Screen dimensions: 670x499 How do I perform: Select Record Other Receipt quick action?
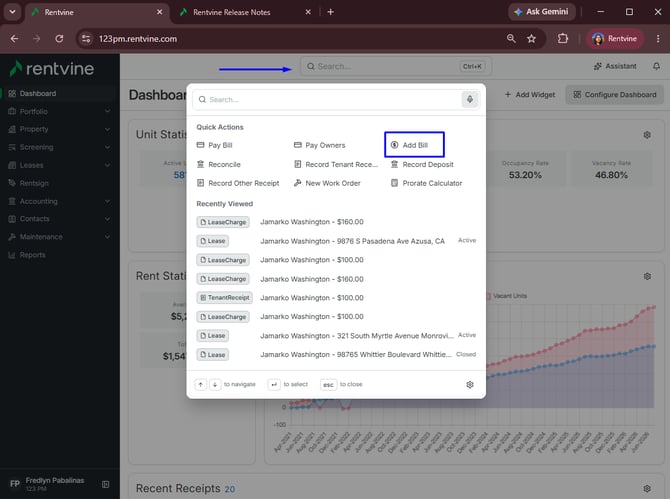point(238,183)
